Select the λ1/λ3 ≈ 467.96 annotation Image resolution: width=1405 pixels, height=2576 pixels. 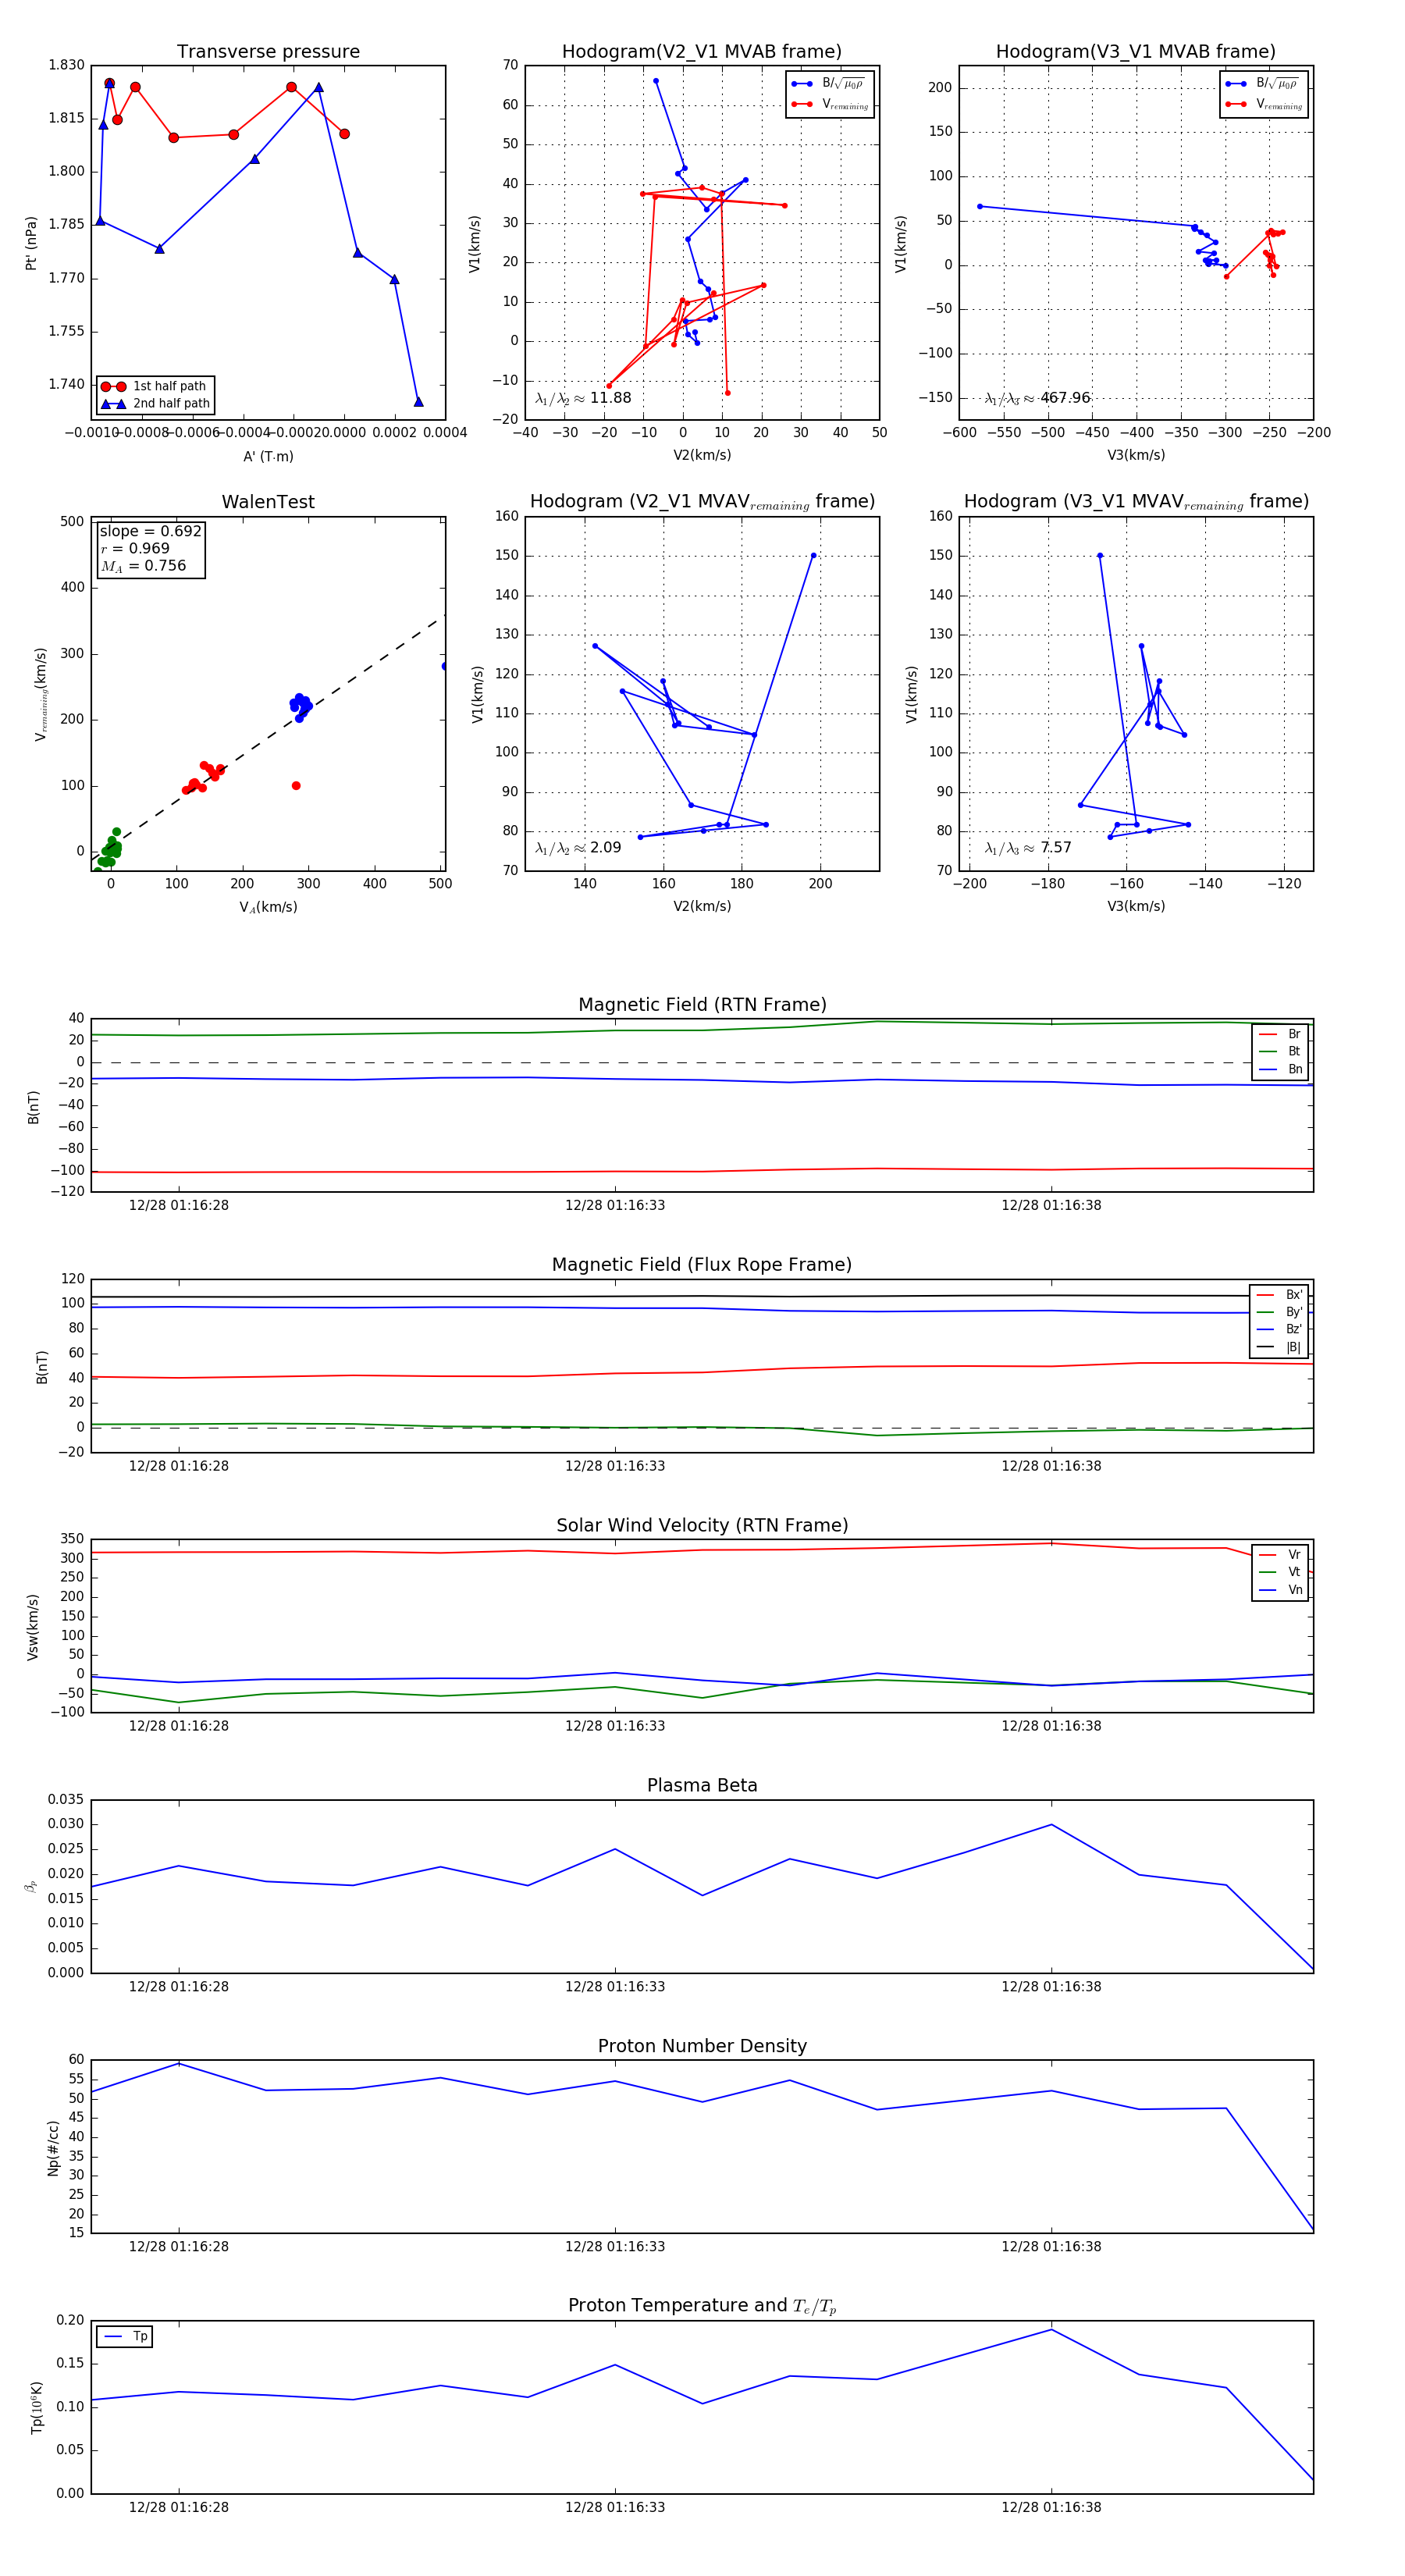(x=1037, y=398)
